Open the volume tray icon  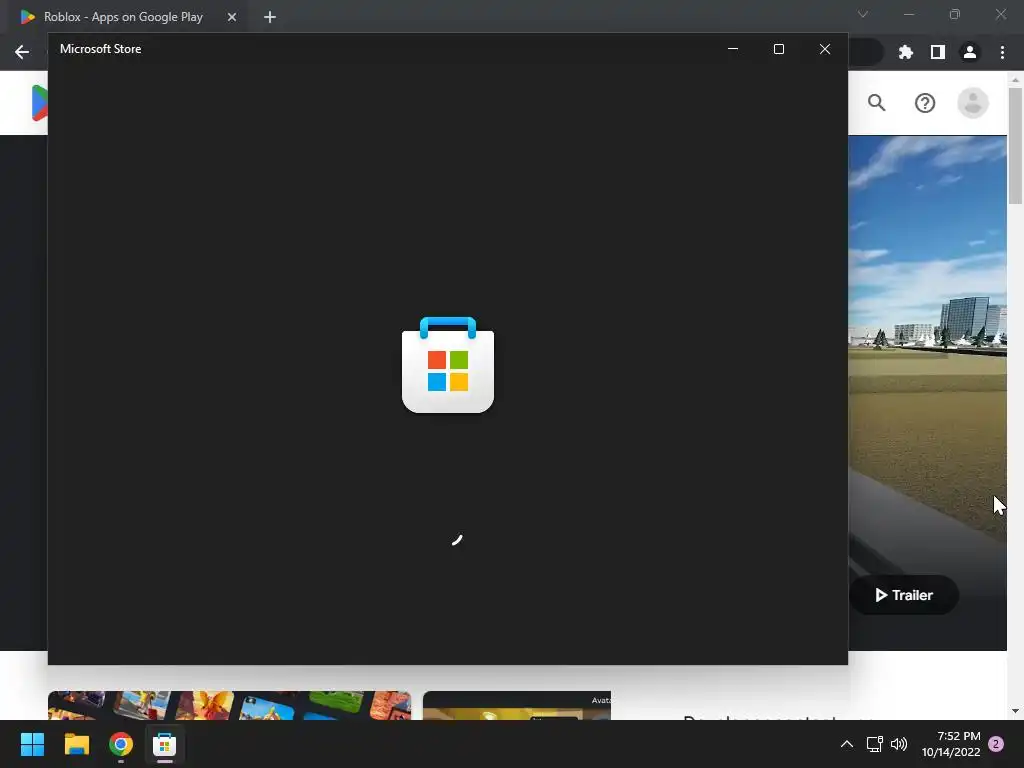(899, 744)
